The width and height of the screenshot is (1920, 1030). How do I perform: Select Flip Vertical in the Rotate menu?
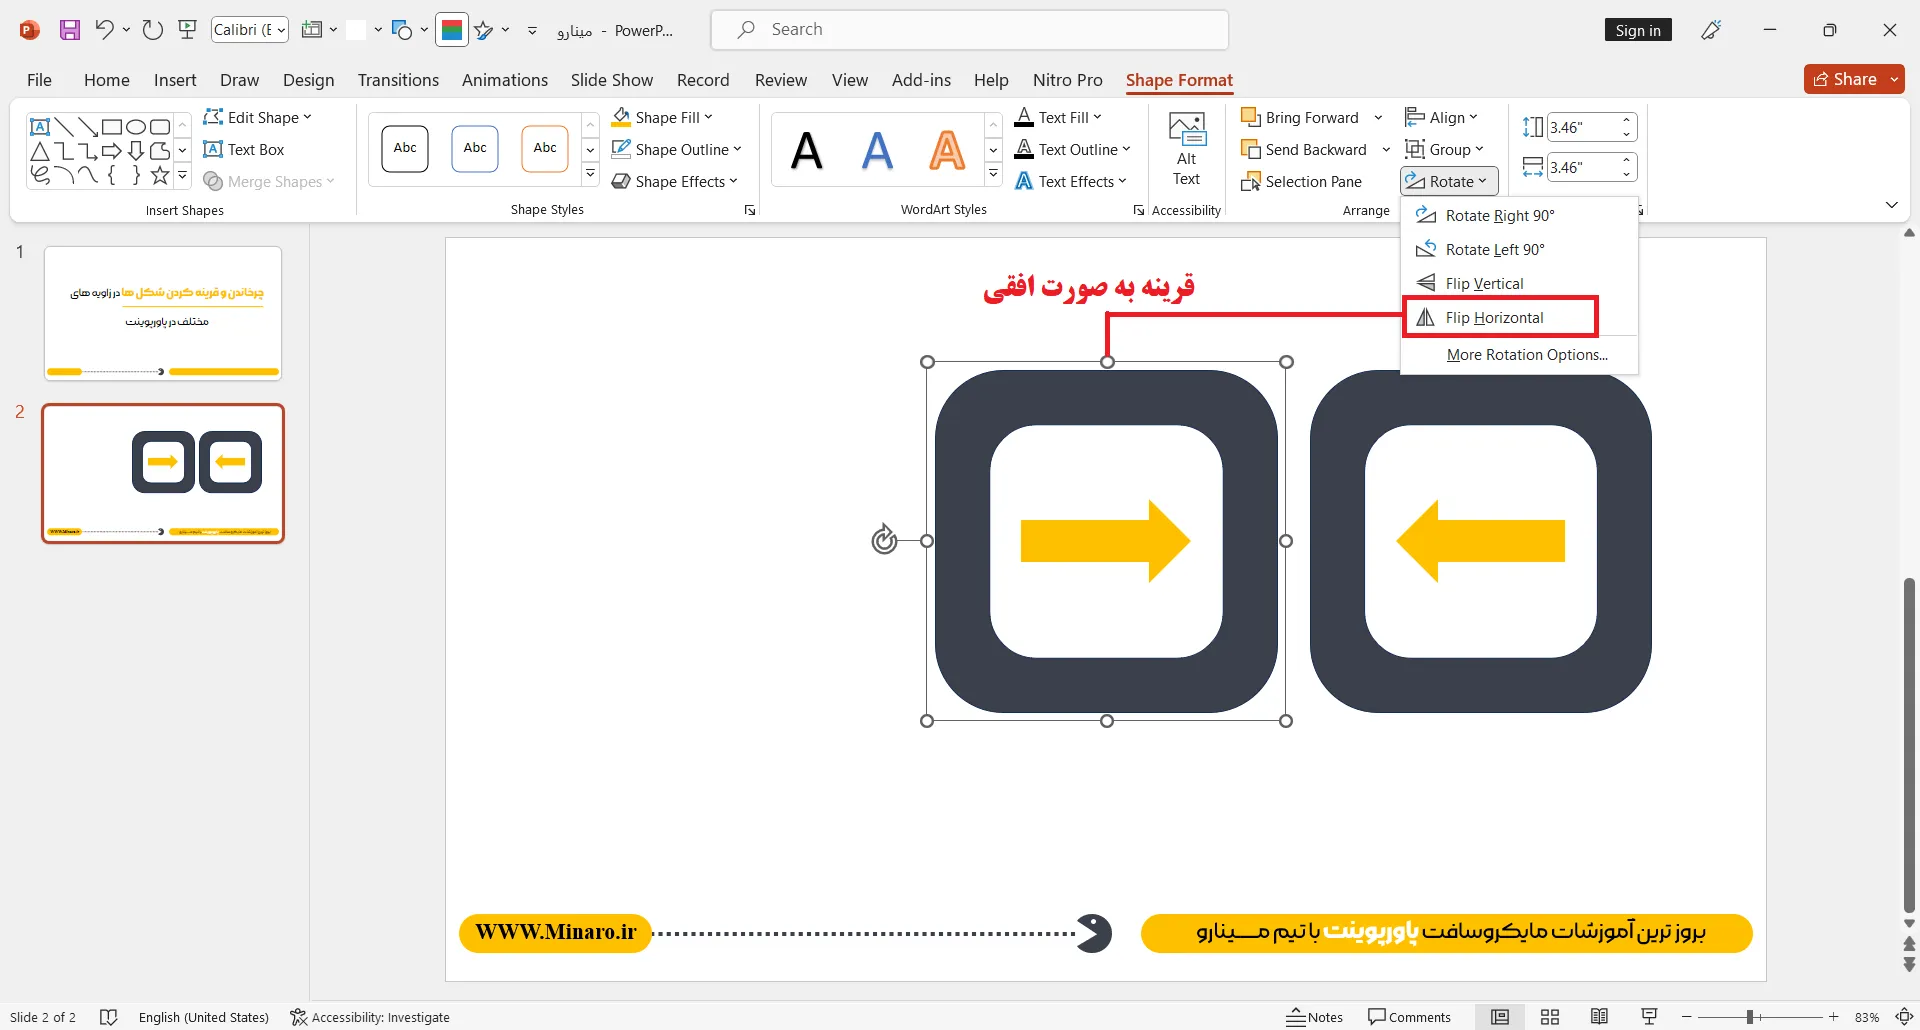(1518, 283)
